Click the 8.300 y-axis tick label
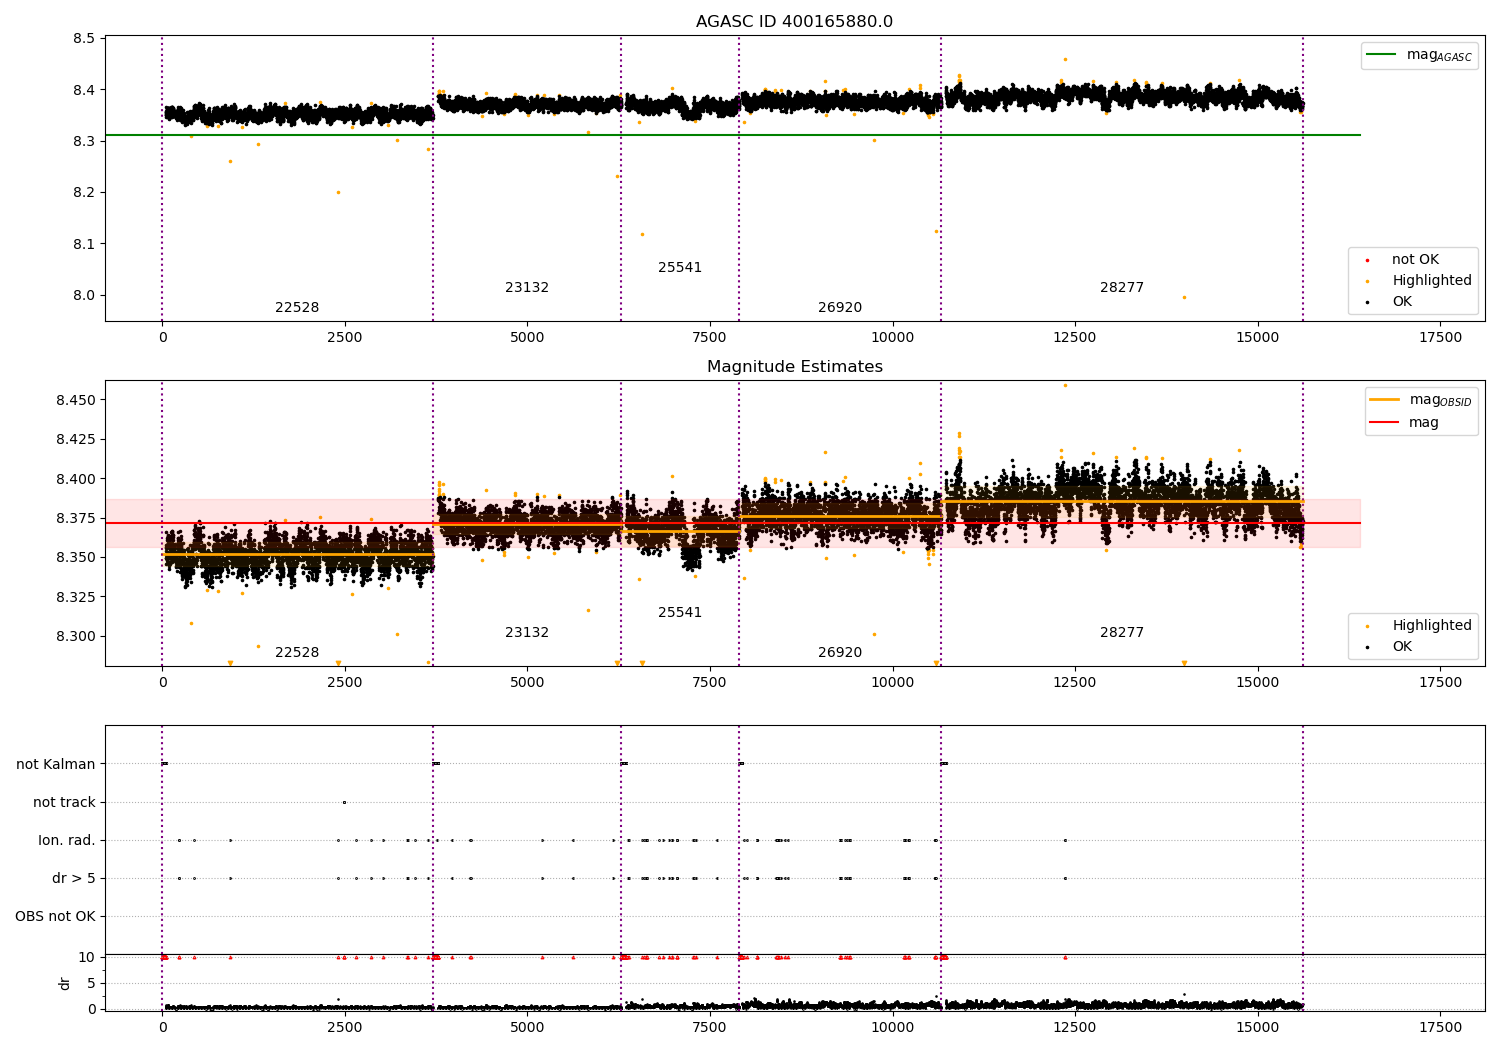Viewport: 1500px width, 1050px height. click(76, 636)
